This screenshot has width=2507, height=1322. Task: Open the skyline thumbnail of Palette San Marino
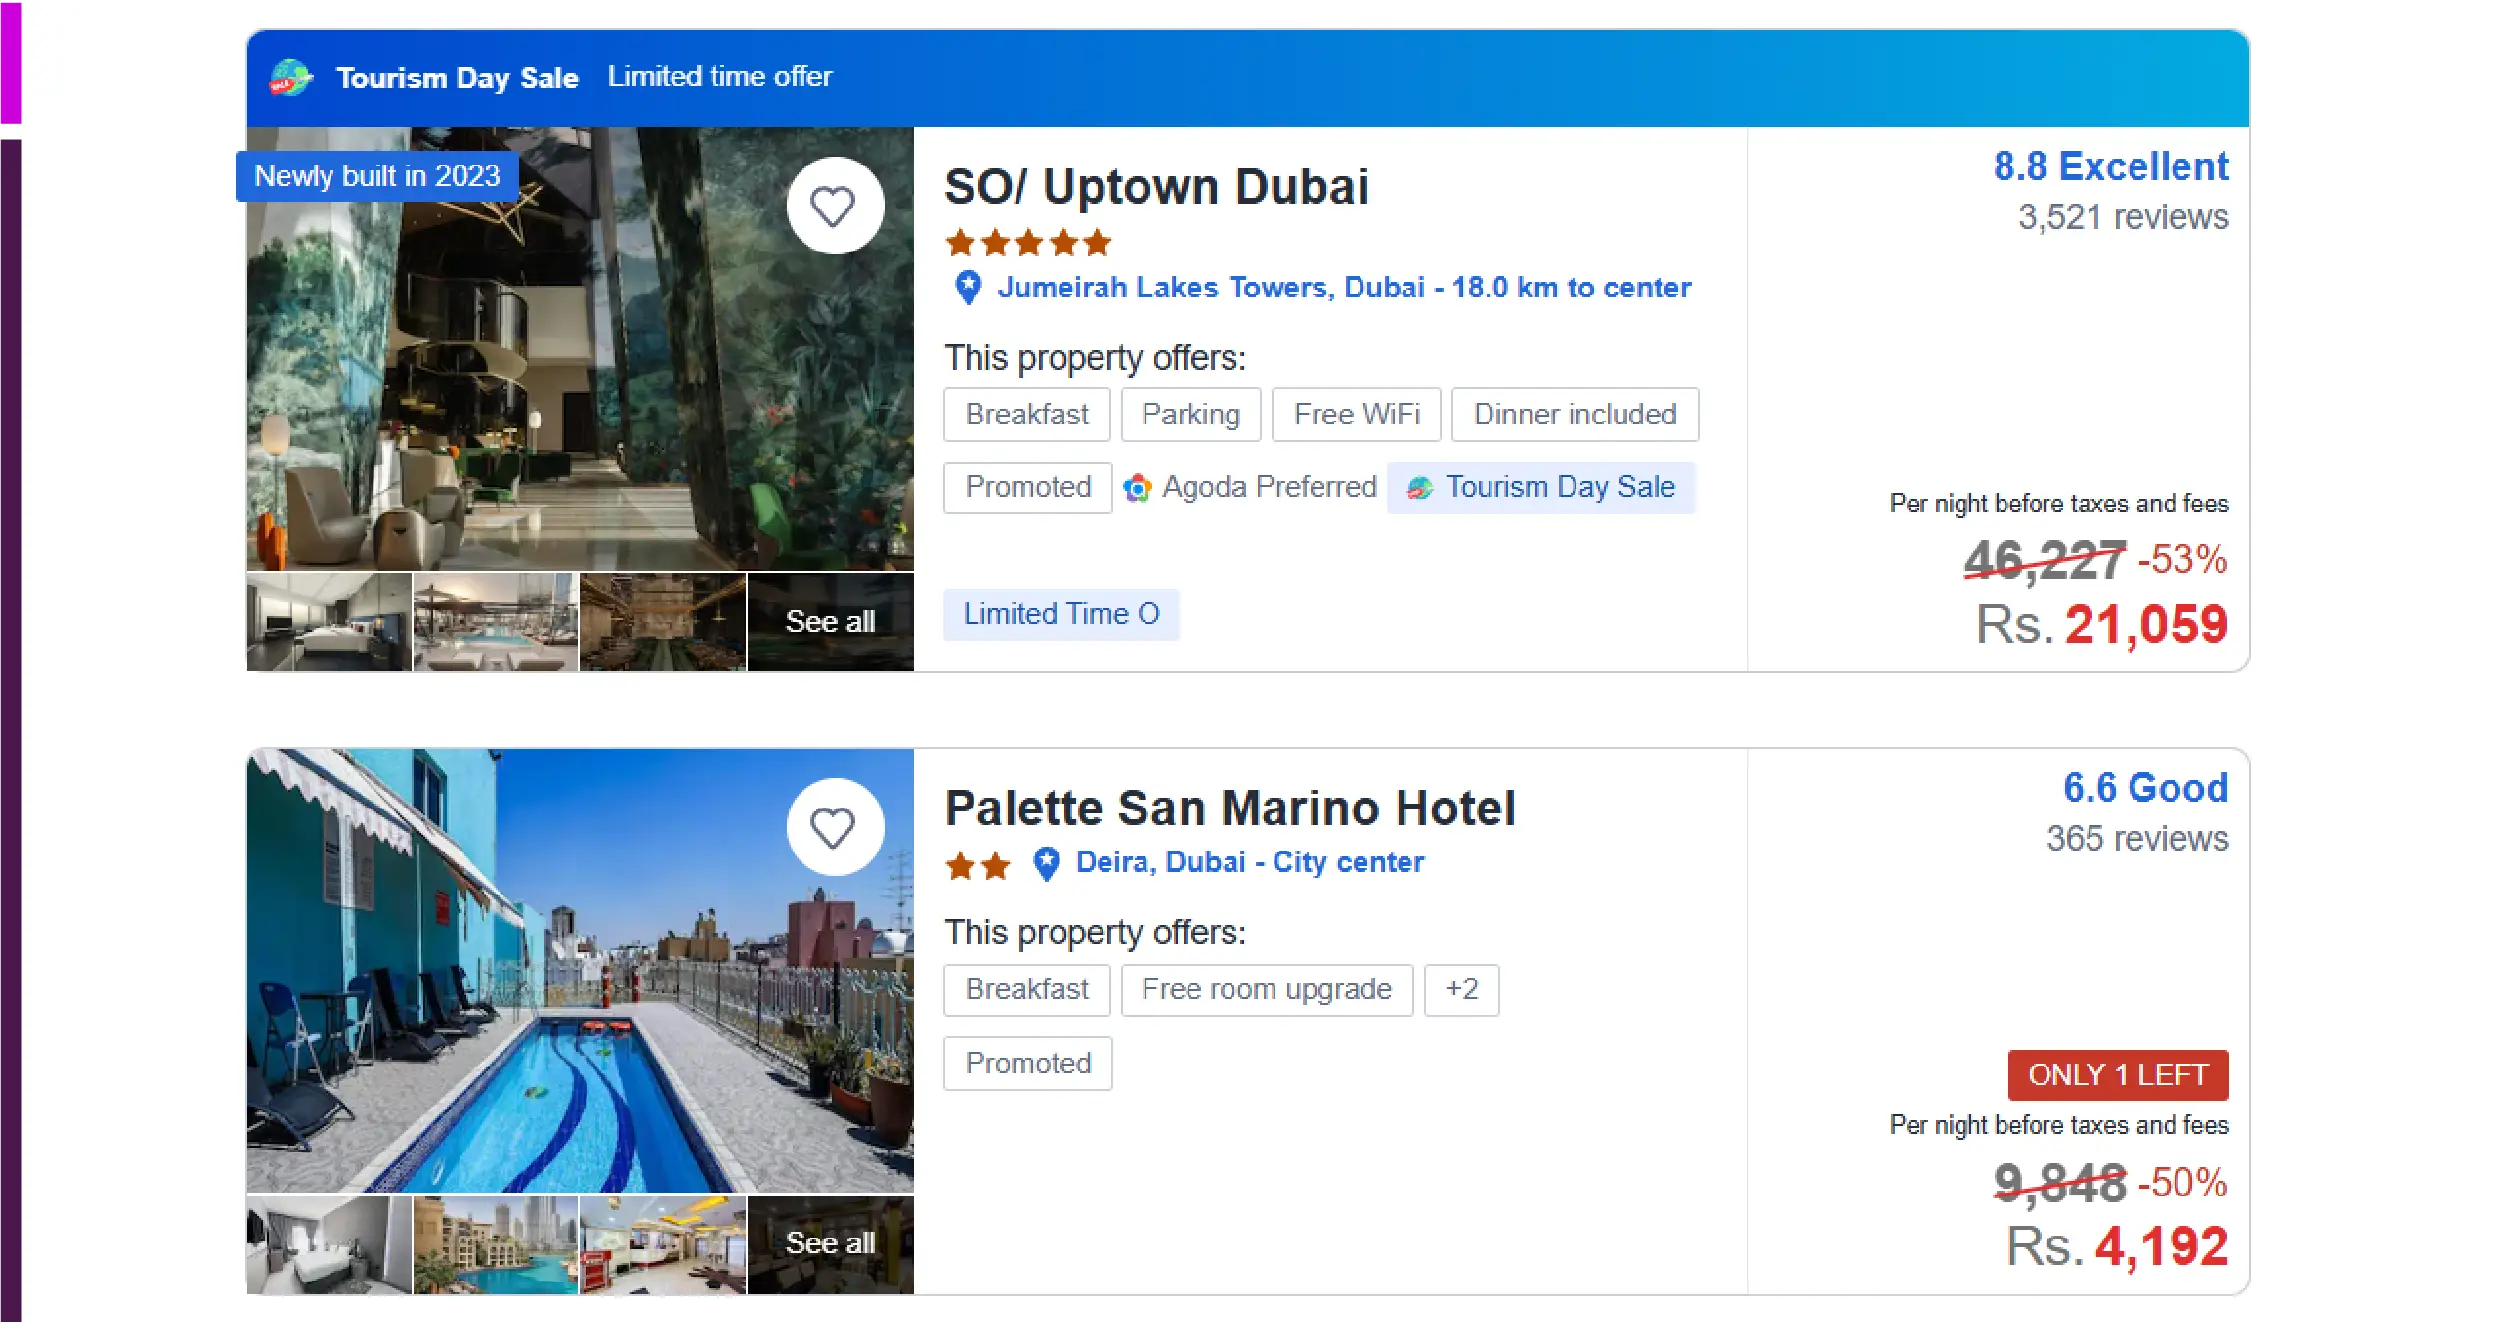click(496, 1243)
